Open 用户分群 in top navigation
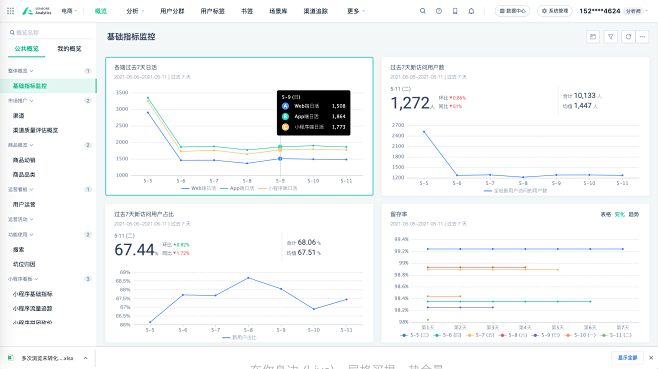 172,11
